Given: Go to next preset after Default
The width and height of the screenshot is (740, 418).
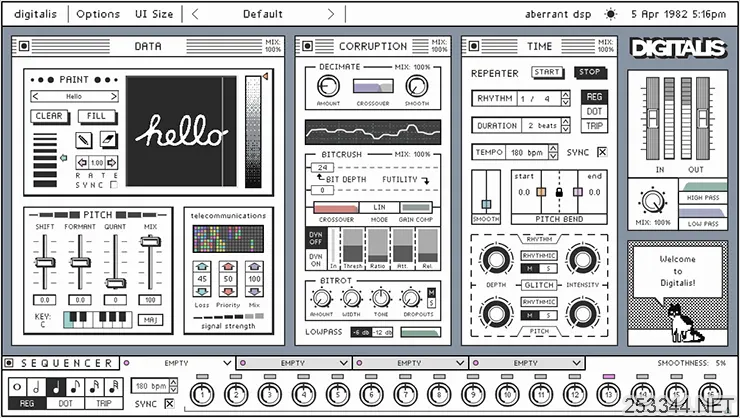Looking at the screenshot, I should click(x=331, y=14).
